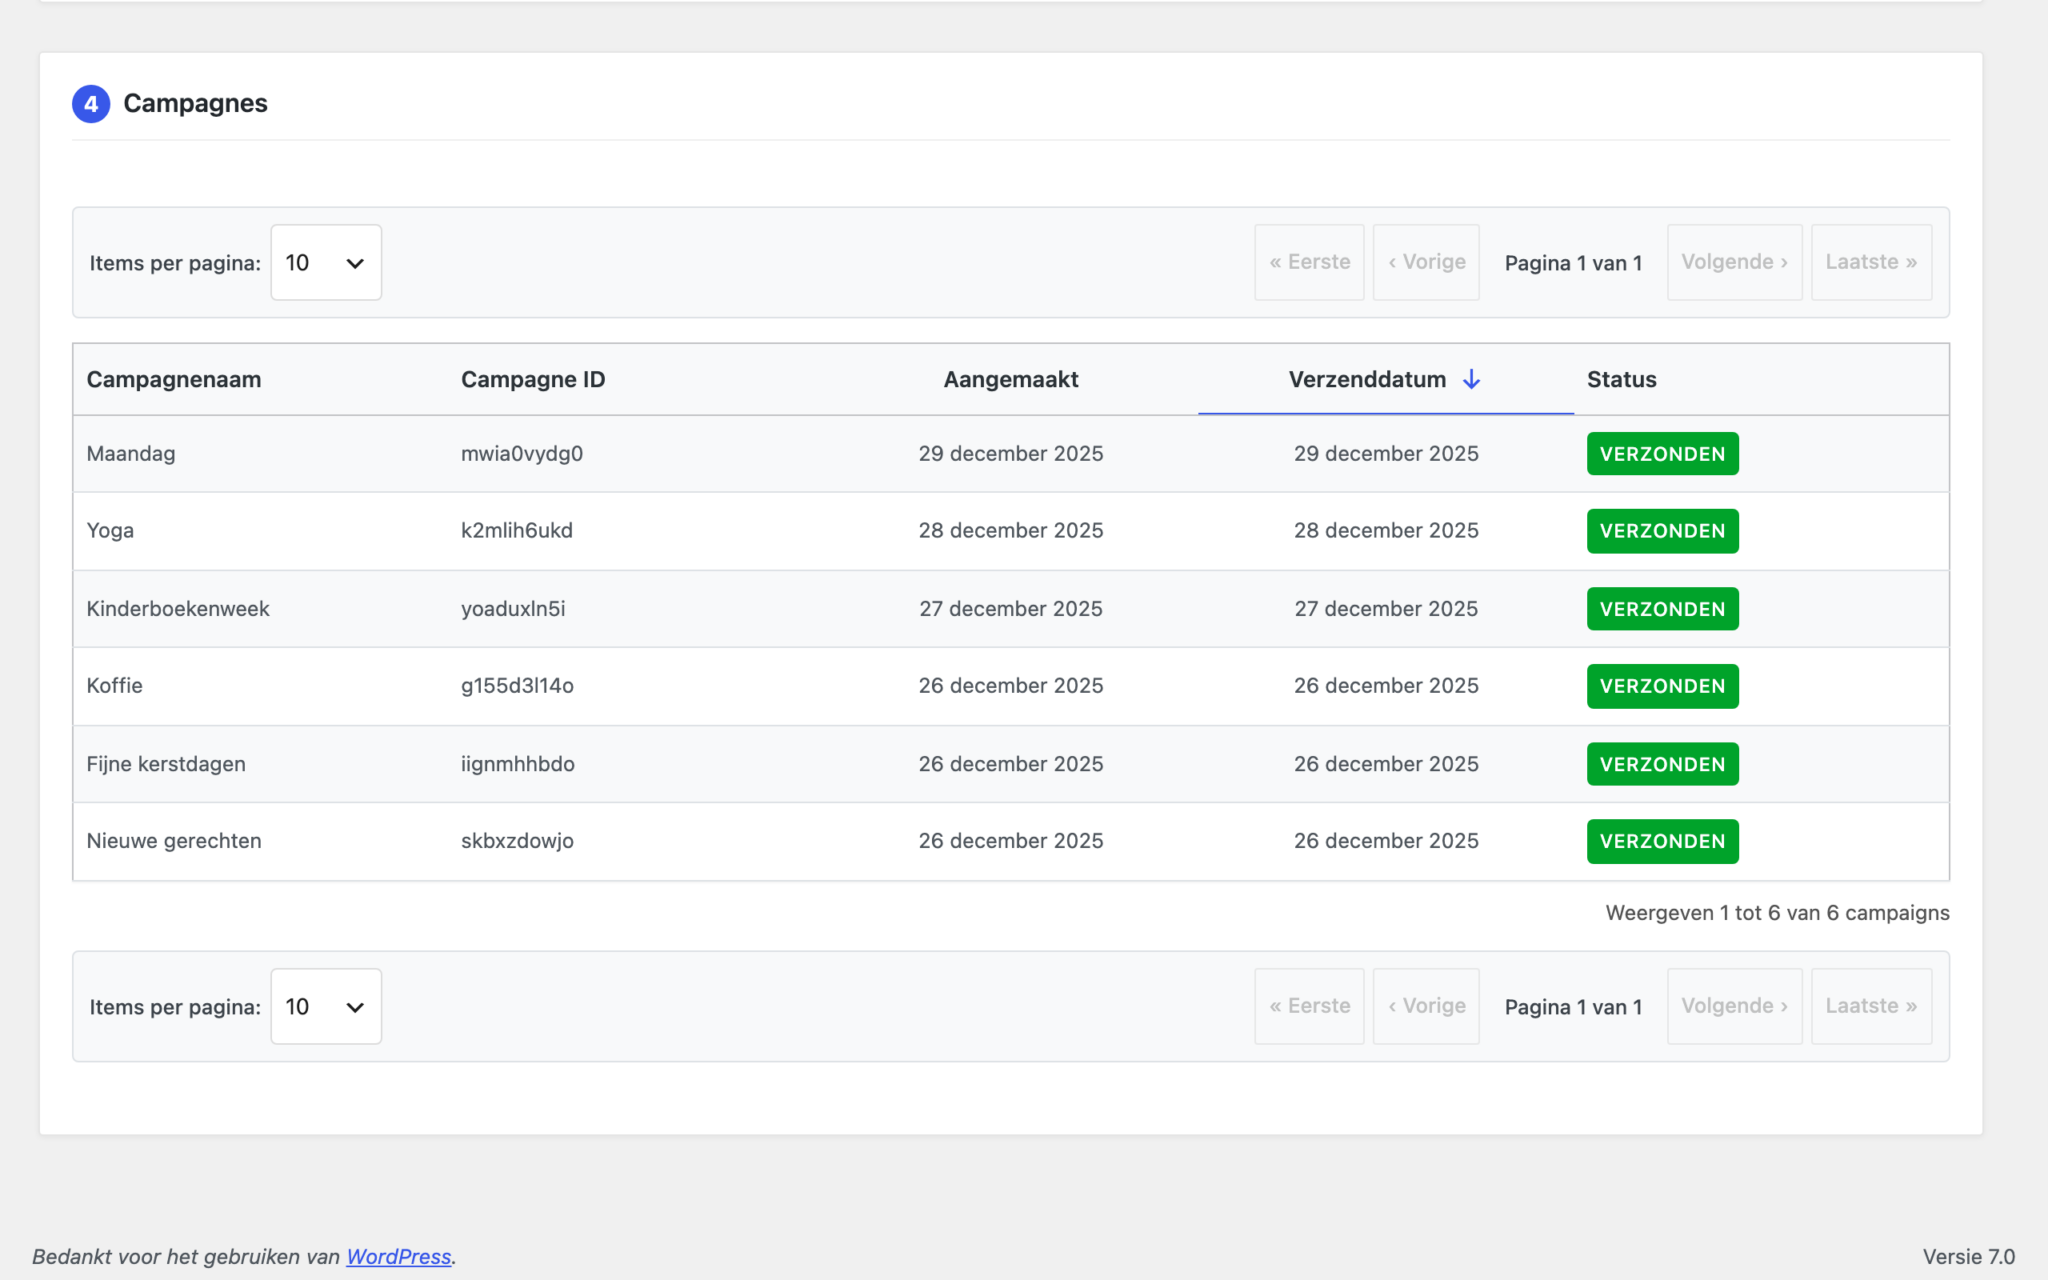
Task: Click top « Eerste pagination button
Action: 1309,262
